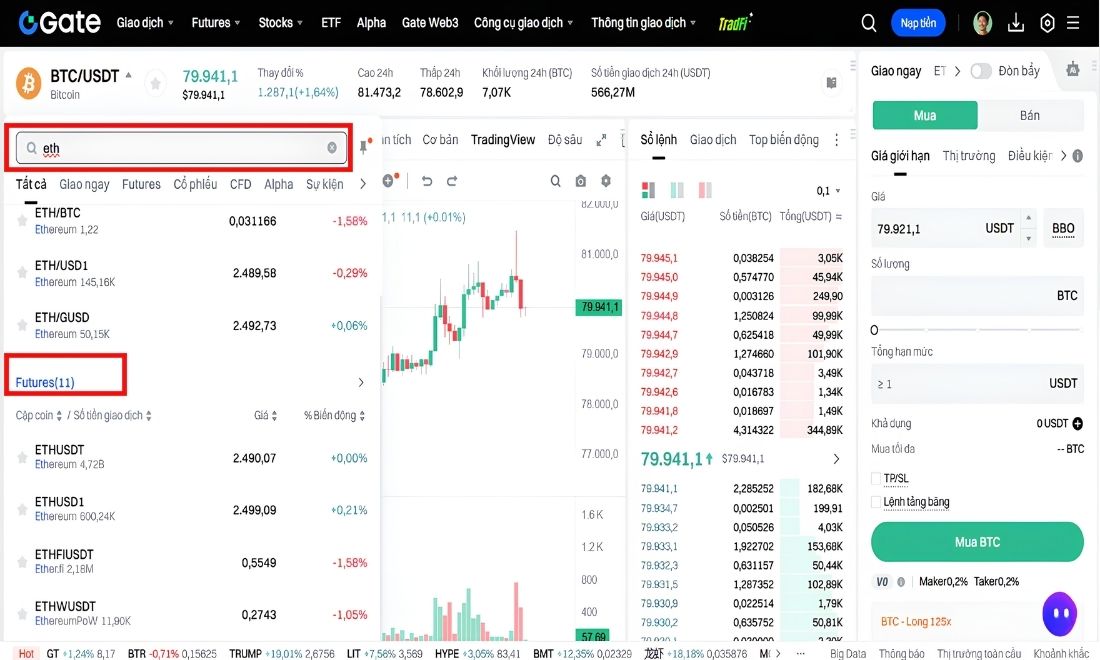Clear the eth search text
Screen dimensions: 1100x660
coord(332,147)
